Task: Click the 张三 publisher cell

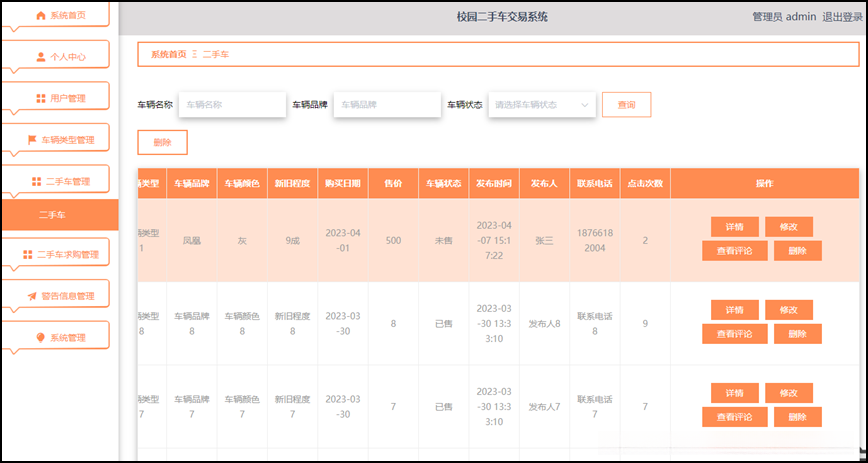Action: (x=544, y=241)
